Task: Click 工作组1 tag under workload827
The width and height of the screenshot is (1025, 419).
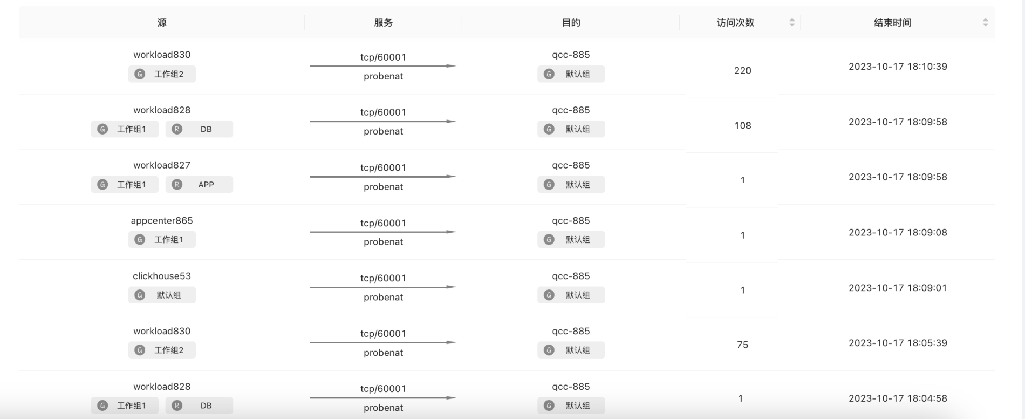Action: tap(125, 184)
